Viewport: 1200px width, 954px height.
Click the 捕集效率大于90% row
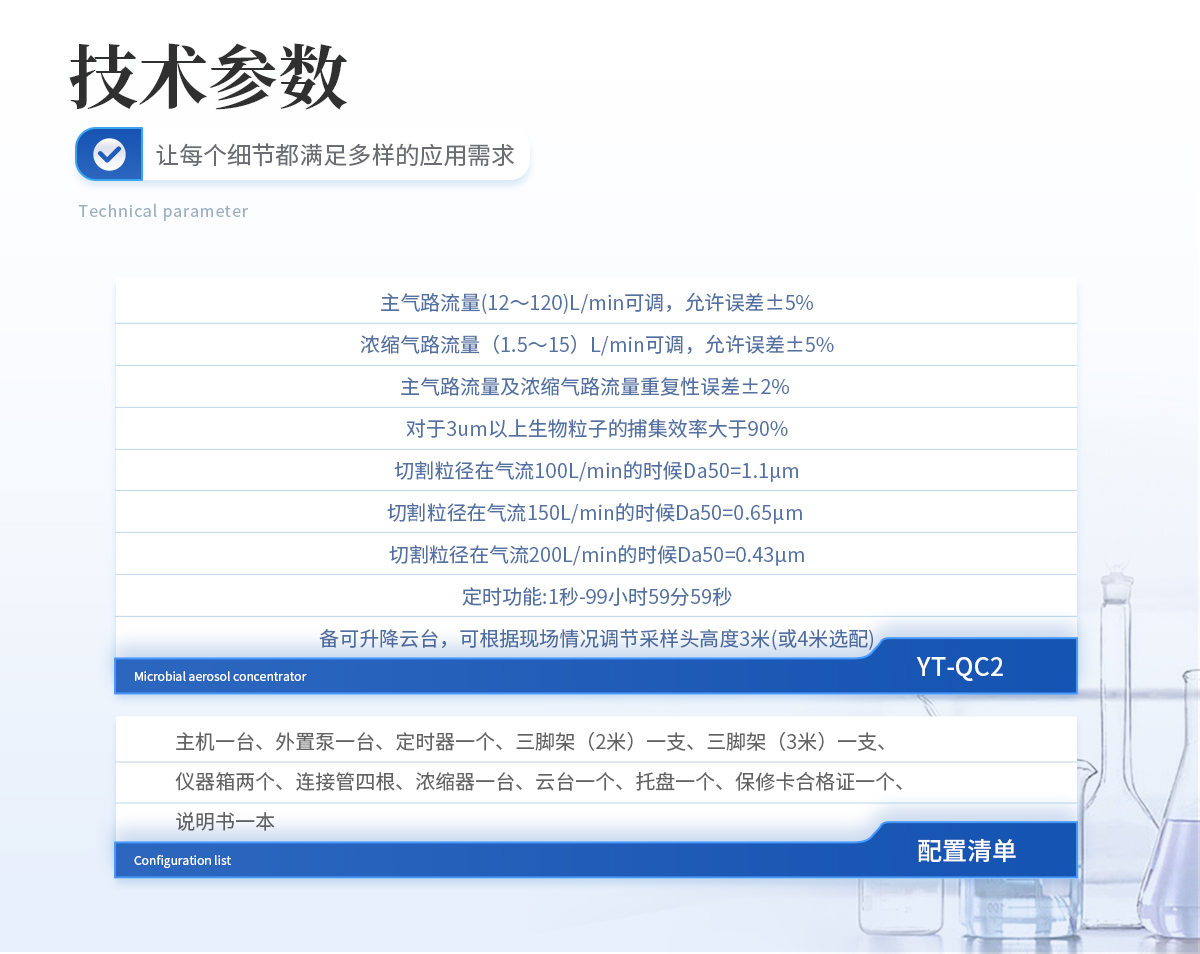(596, 429)
